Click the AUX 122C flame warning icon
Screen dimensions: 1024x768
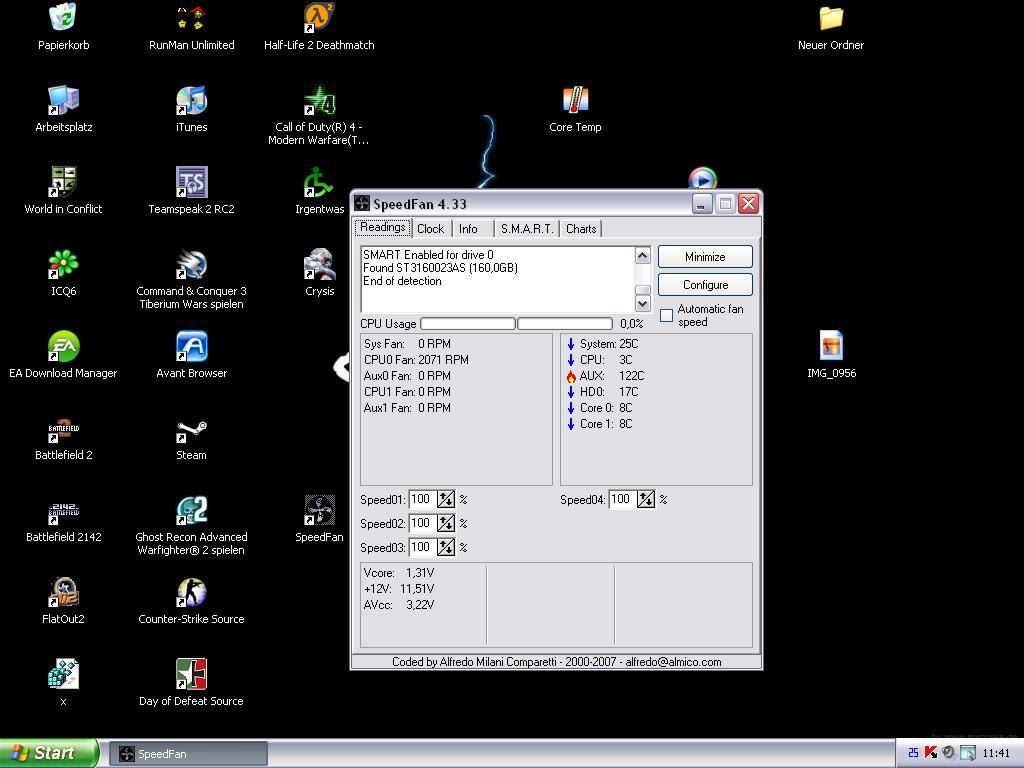pos(571,376)
